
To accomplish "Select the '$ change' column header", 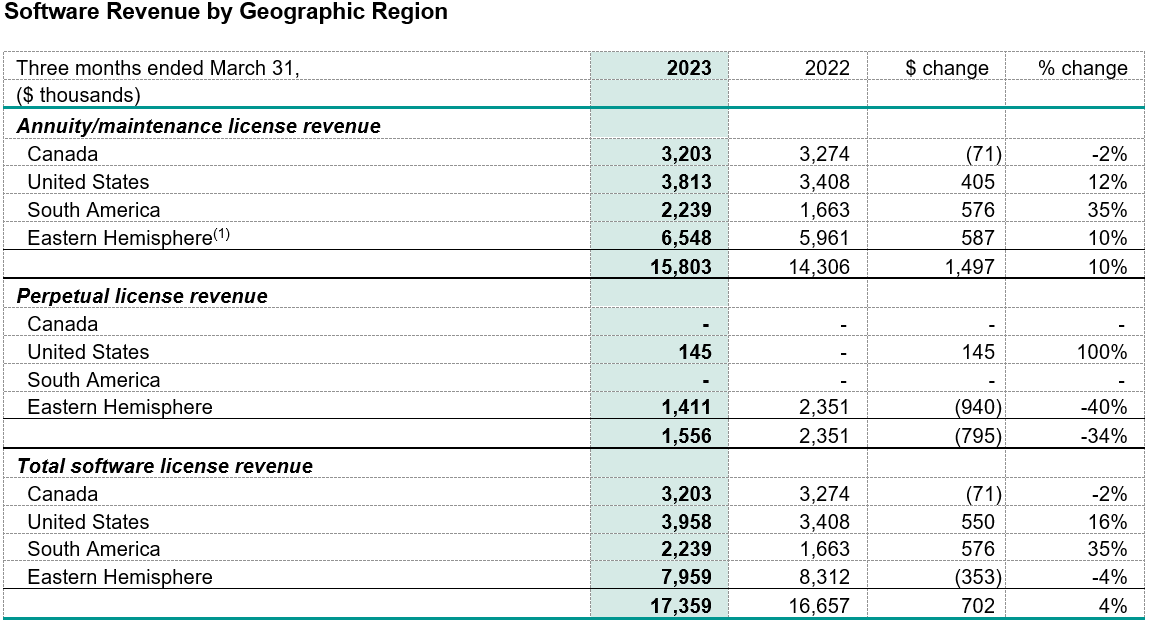I will 946,68.
